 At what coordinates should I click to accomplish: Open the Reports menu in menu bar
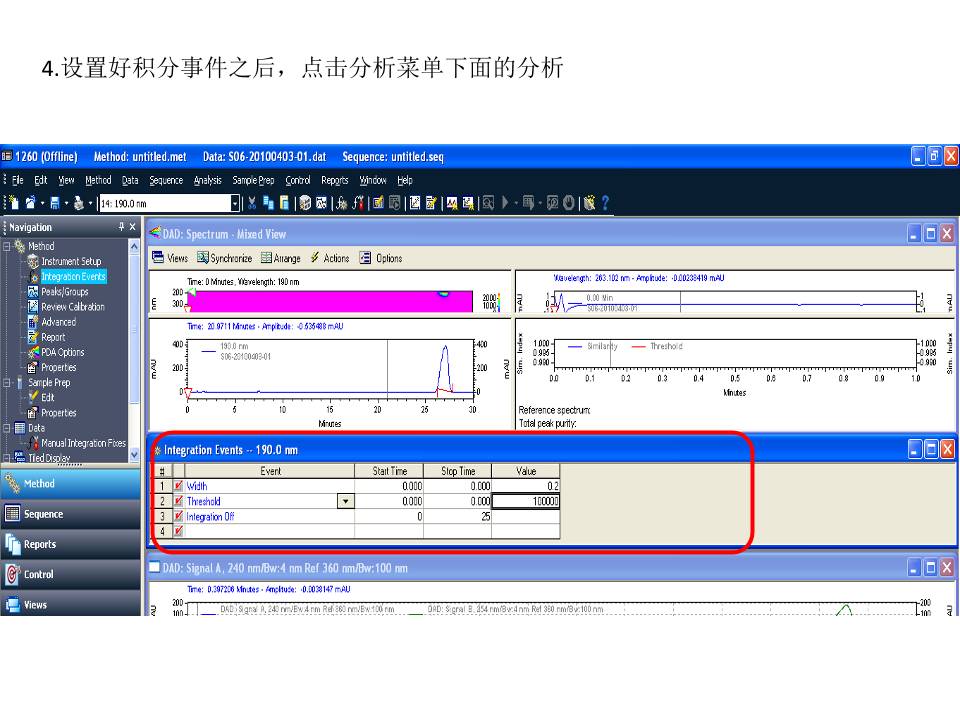click(x=334, y=181)
